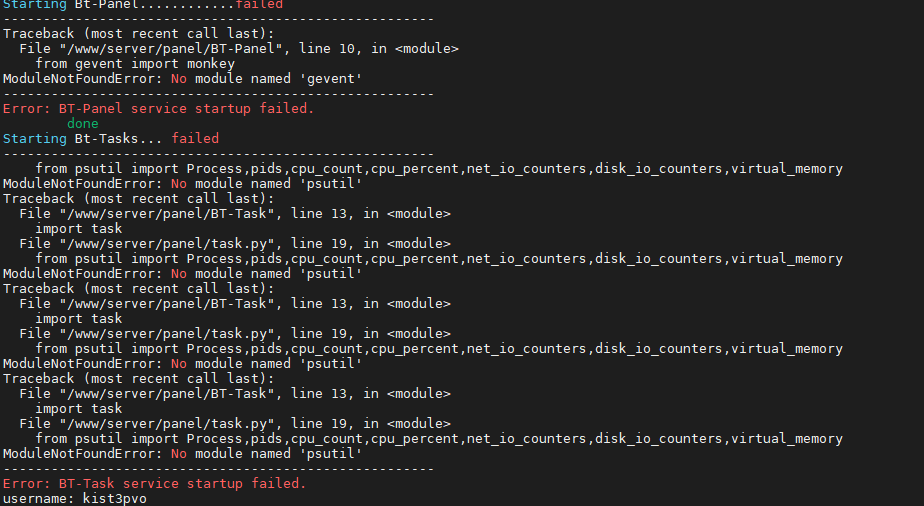Click the red 'failed' after Bt-Tasks
Image resolution: width=924 pixels, height=506 pixels.
(x=195, y=139)
